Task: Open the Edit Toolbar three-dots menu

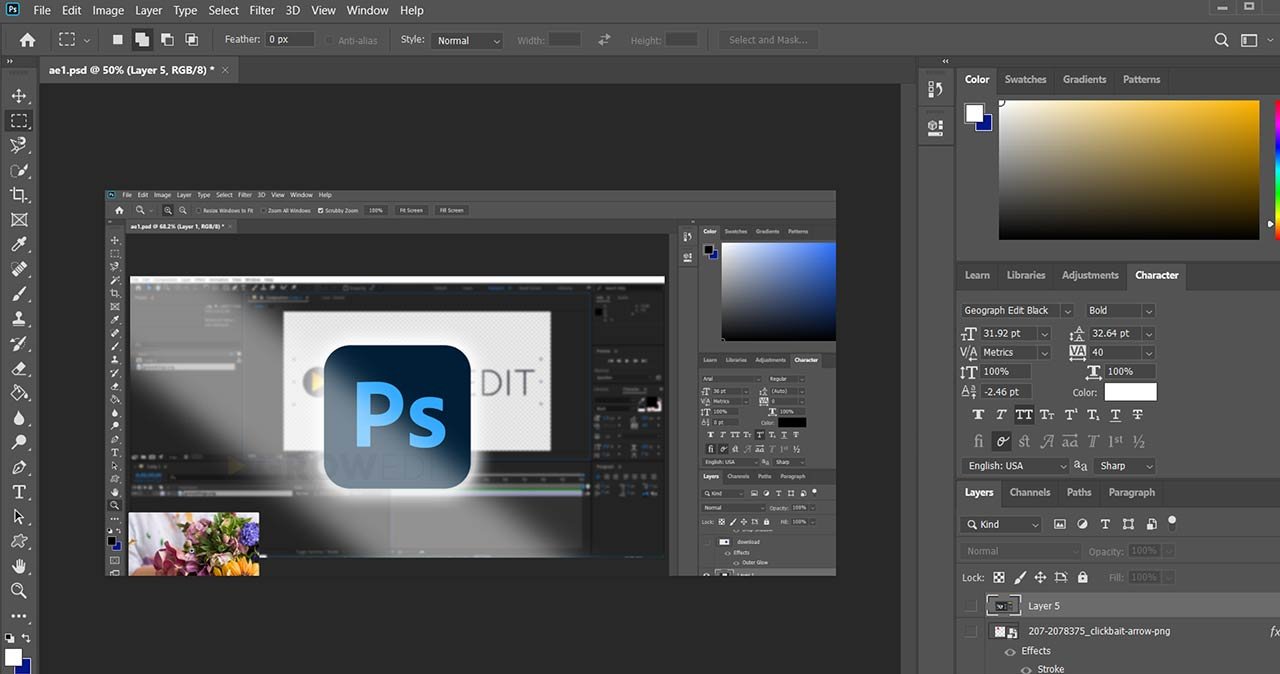Action: click(19, 616)
